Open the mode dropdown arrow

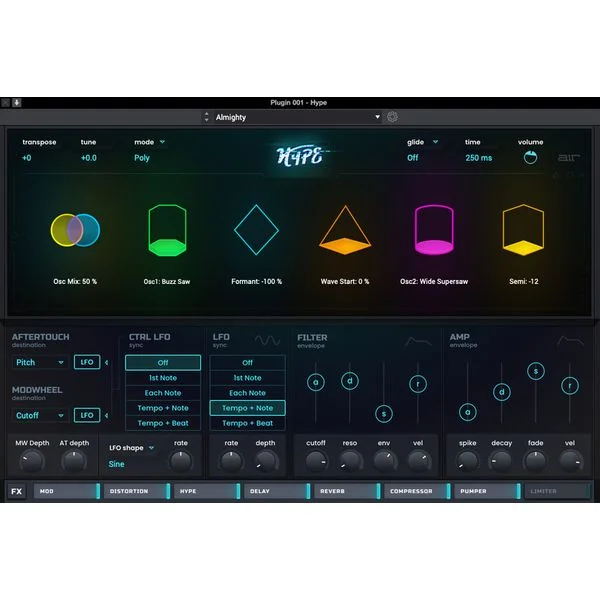click(x=162, y=142)
